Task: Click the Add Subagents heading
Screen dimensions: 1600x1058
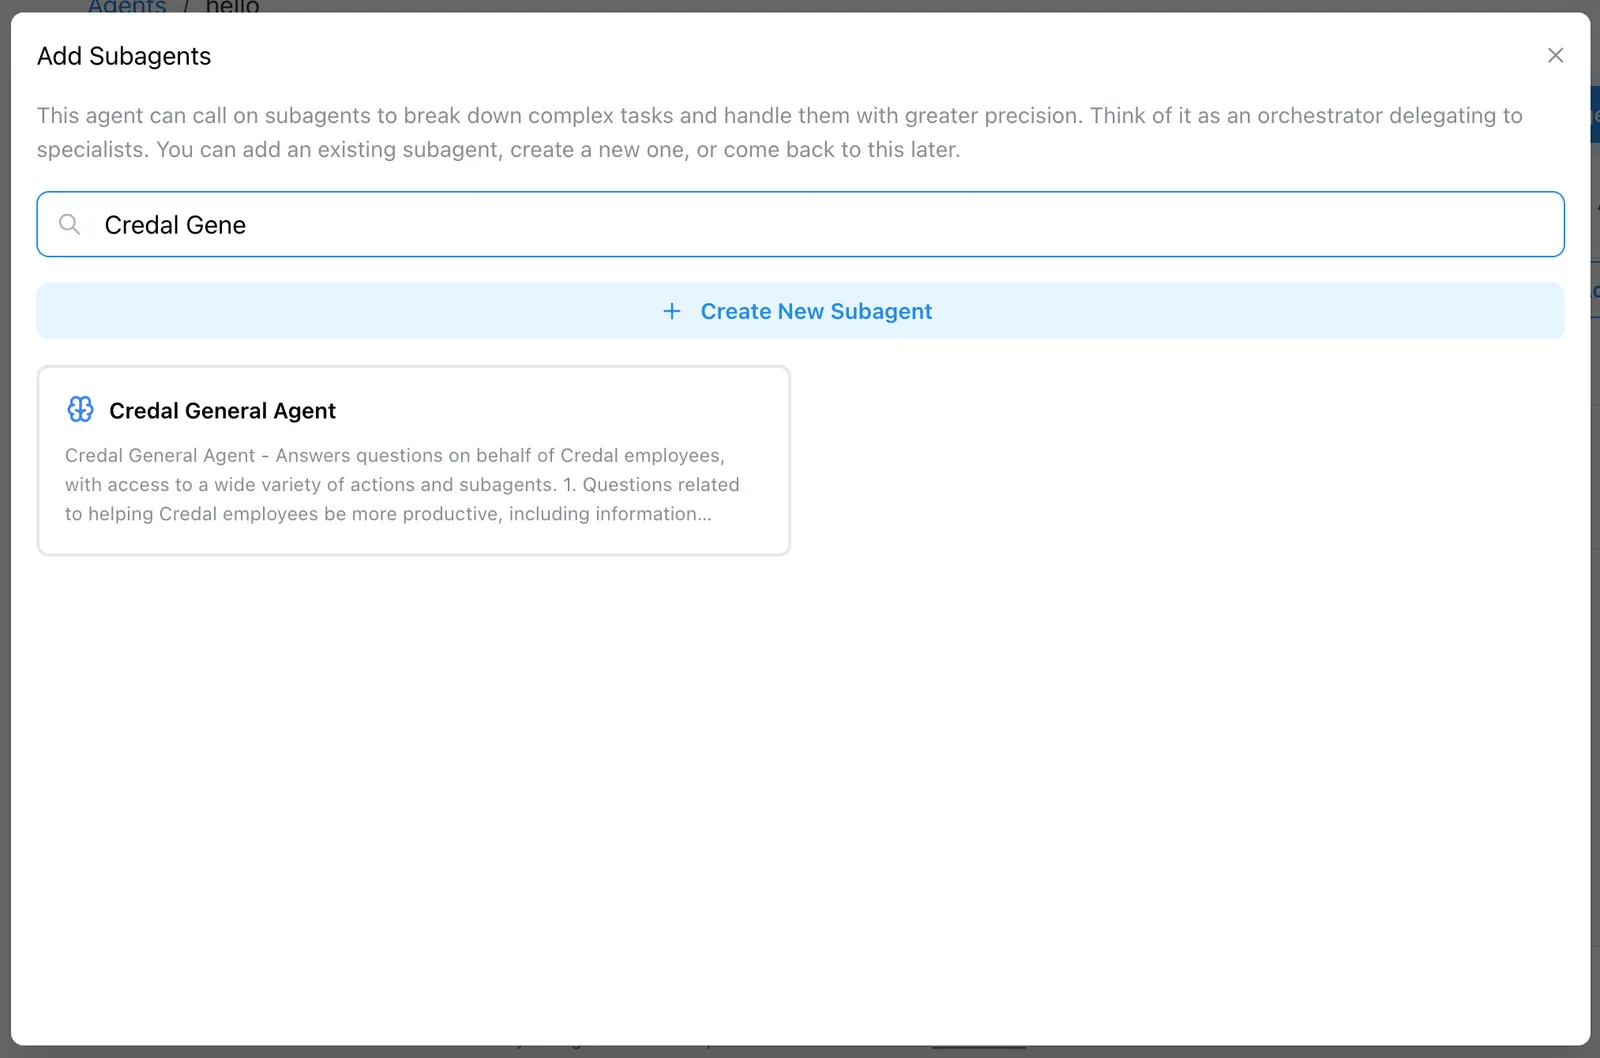Action: (x=124, y=56)
